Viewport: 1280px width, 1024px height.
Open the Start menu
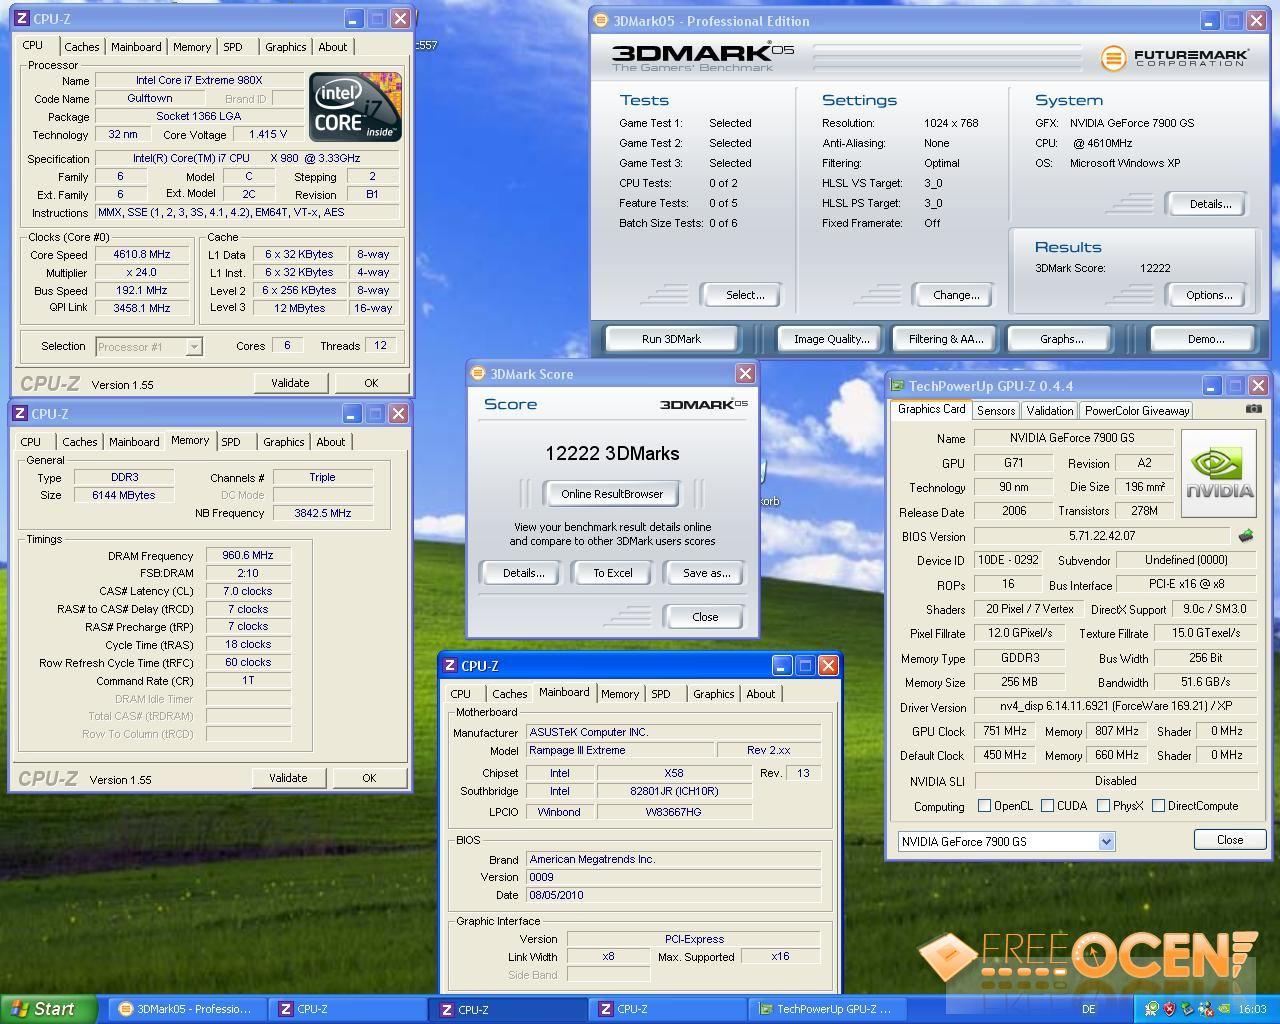pyautogui.click(x=49, y=1009)
